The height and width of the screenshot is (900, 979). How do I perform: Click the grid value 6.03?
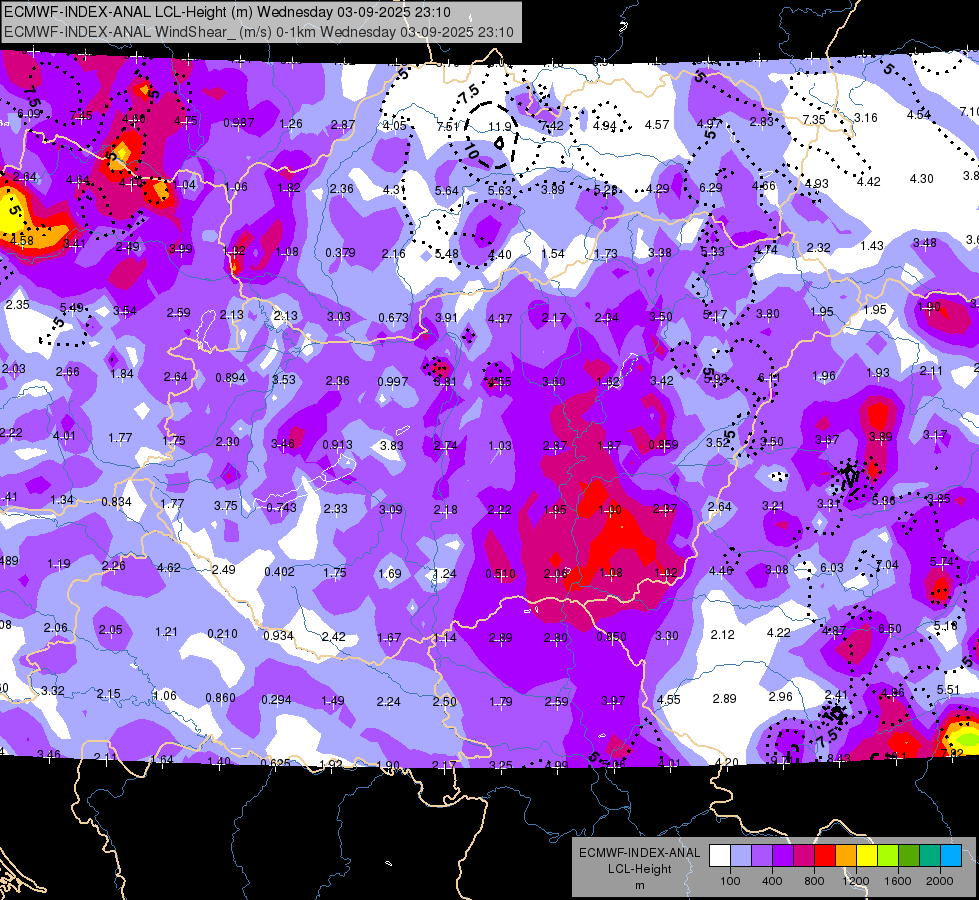[x=832, y=567]
